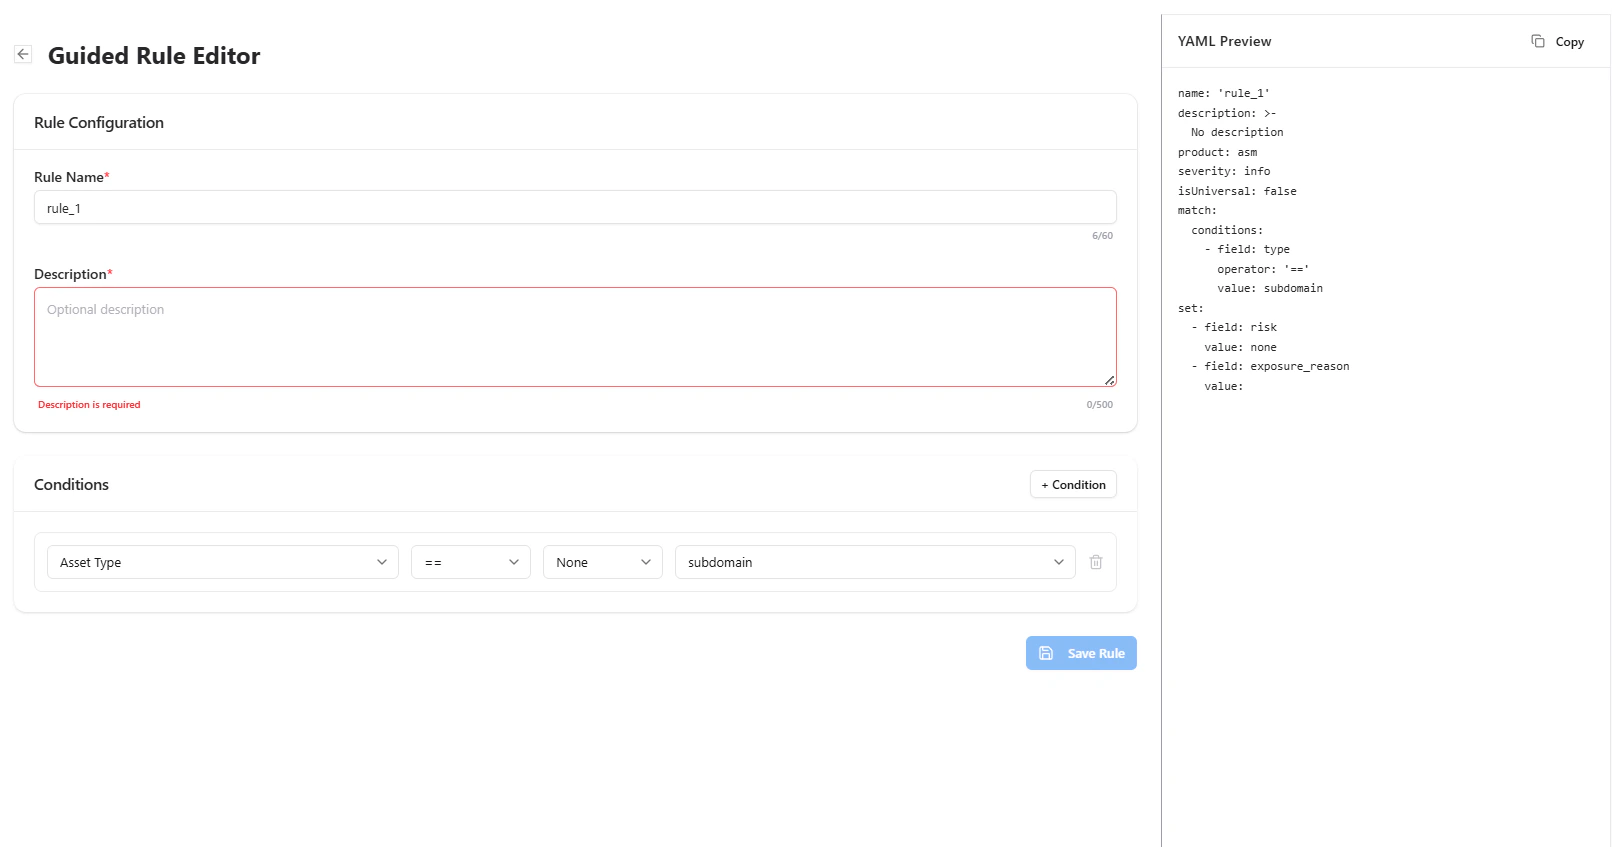Click YAML line 'No description'

[1237, 132]
